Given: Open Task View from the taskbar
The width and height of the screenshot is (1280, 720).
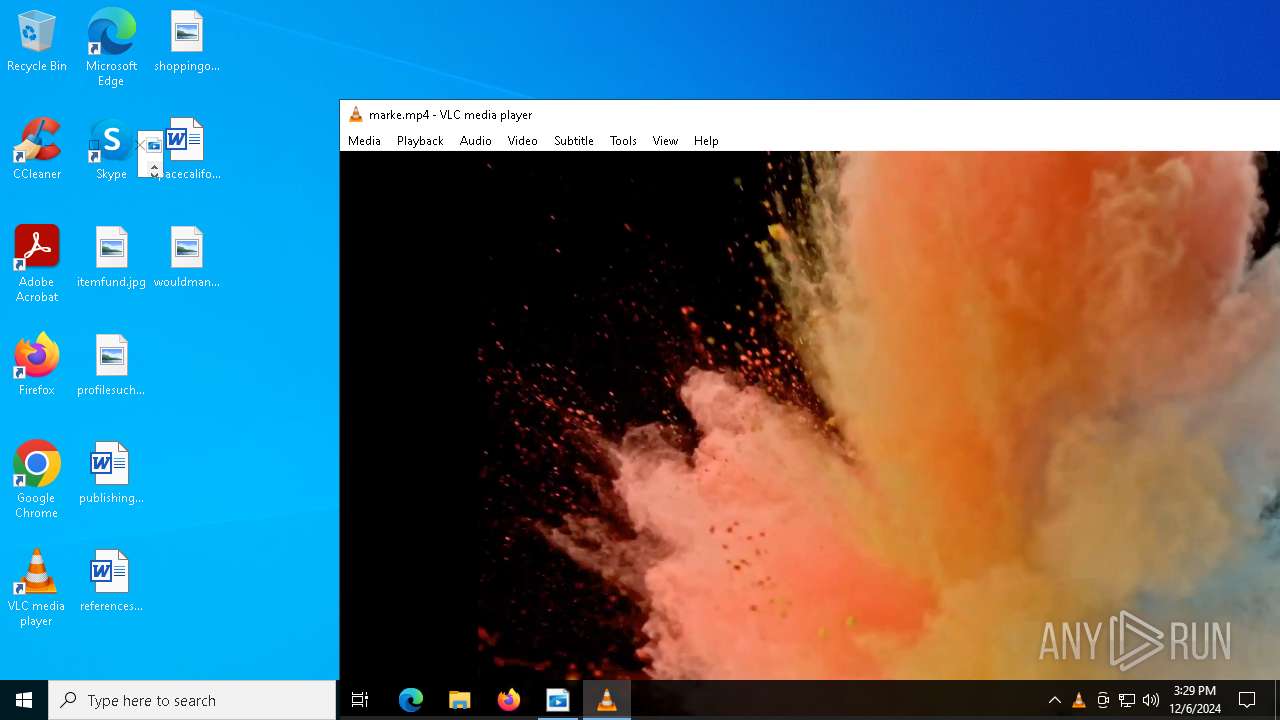Looking at the screenshot, I should point(360,700).
